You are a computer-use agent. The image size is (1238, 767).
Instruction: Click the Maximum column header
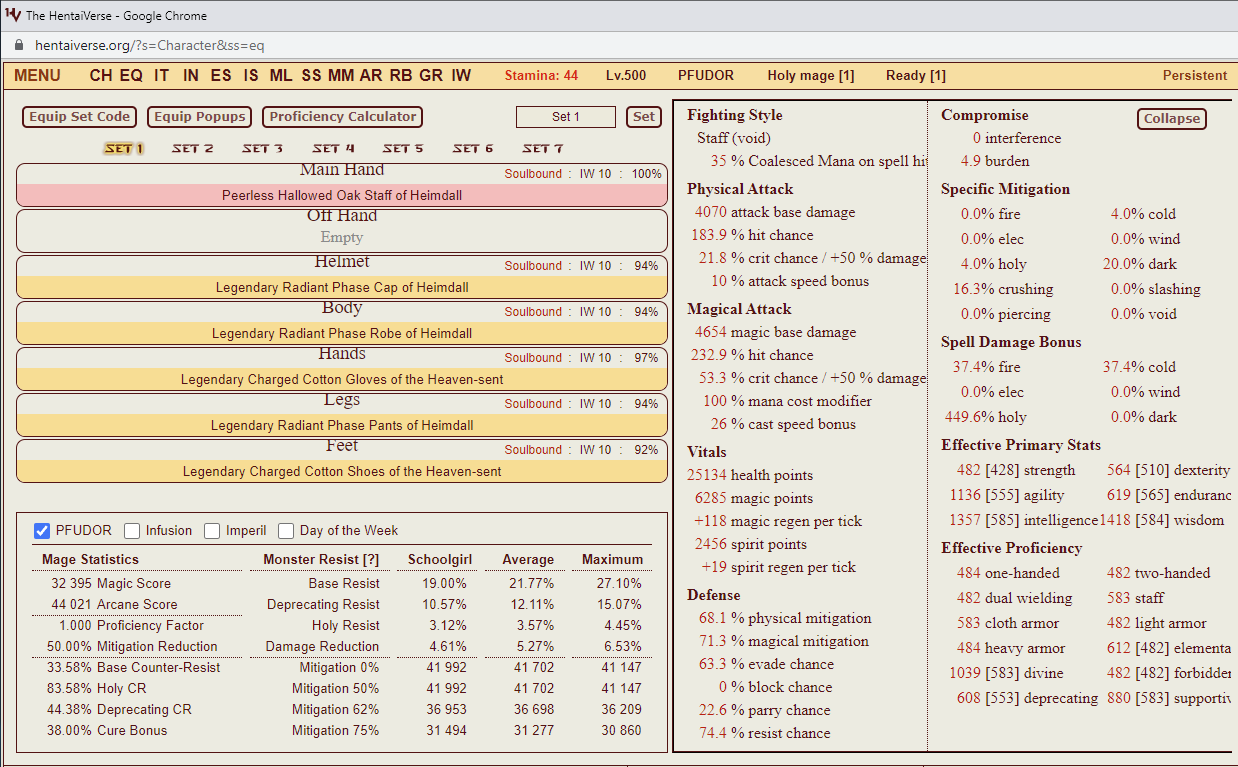[612, 560]
